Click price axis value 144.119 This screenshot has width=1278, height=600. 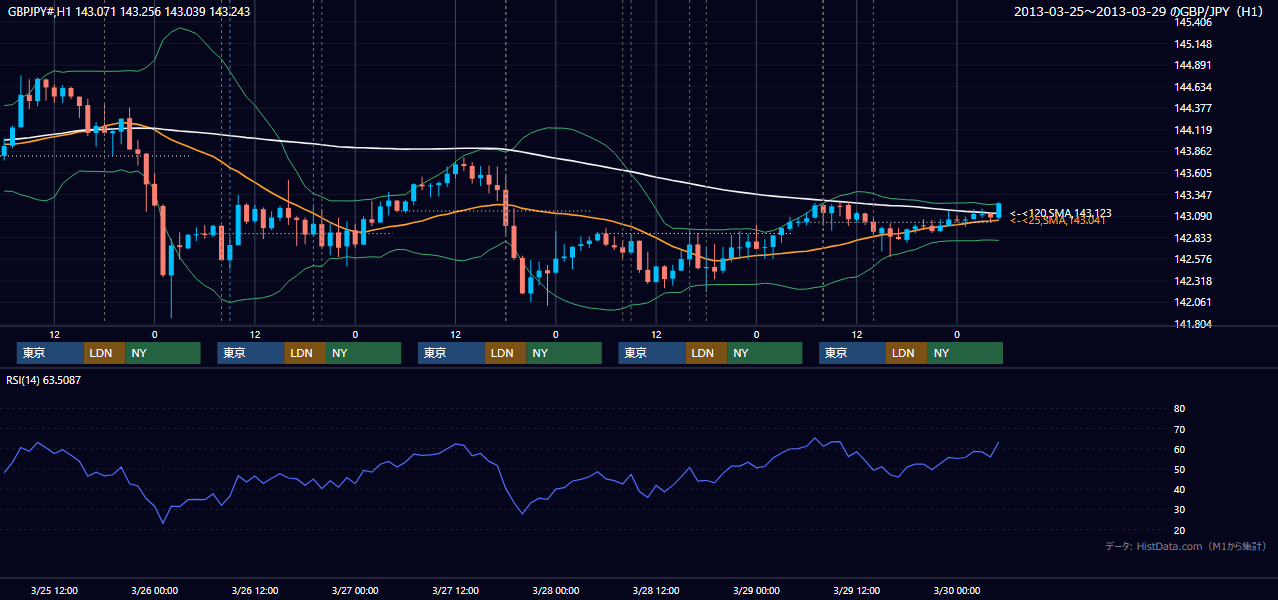[x=1193, y=130]
